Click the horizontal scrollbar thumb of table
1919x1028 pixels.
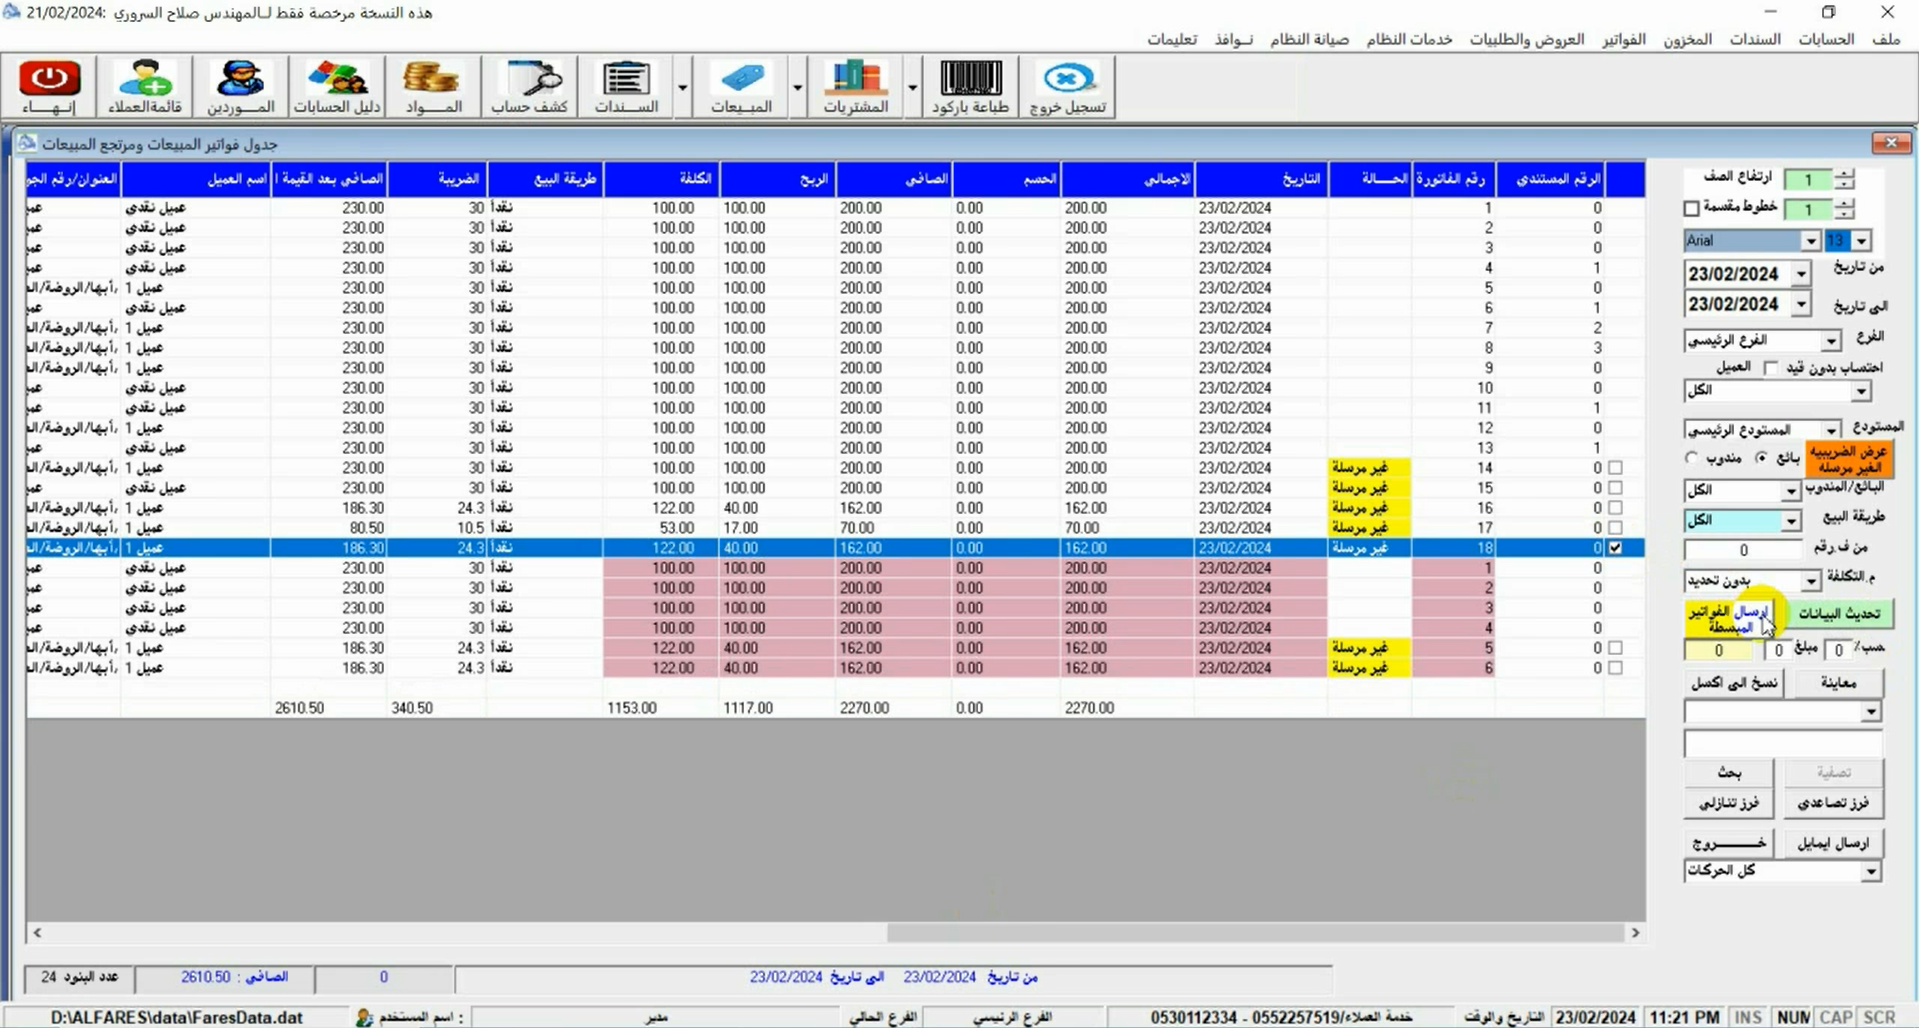click(x=1255, y=932)
